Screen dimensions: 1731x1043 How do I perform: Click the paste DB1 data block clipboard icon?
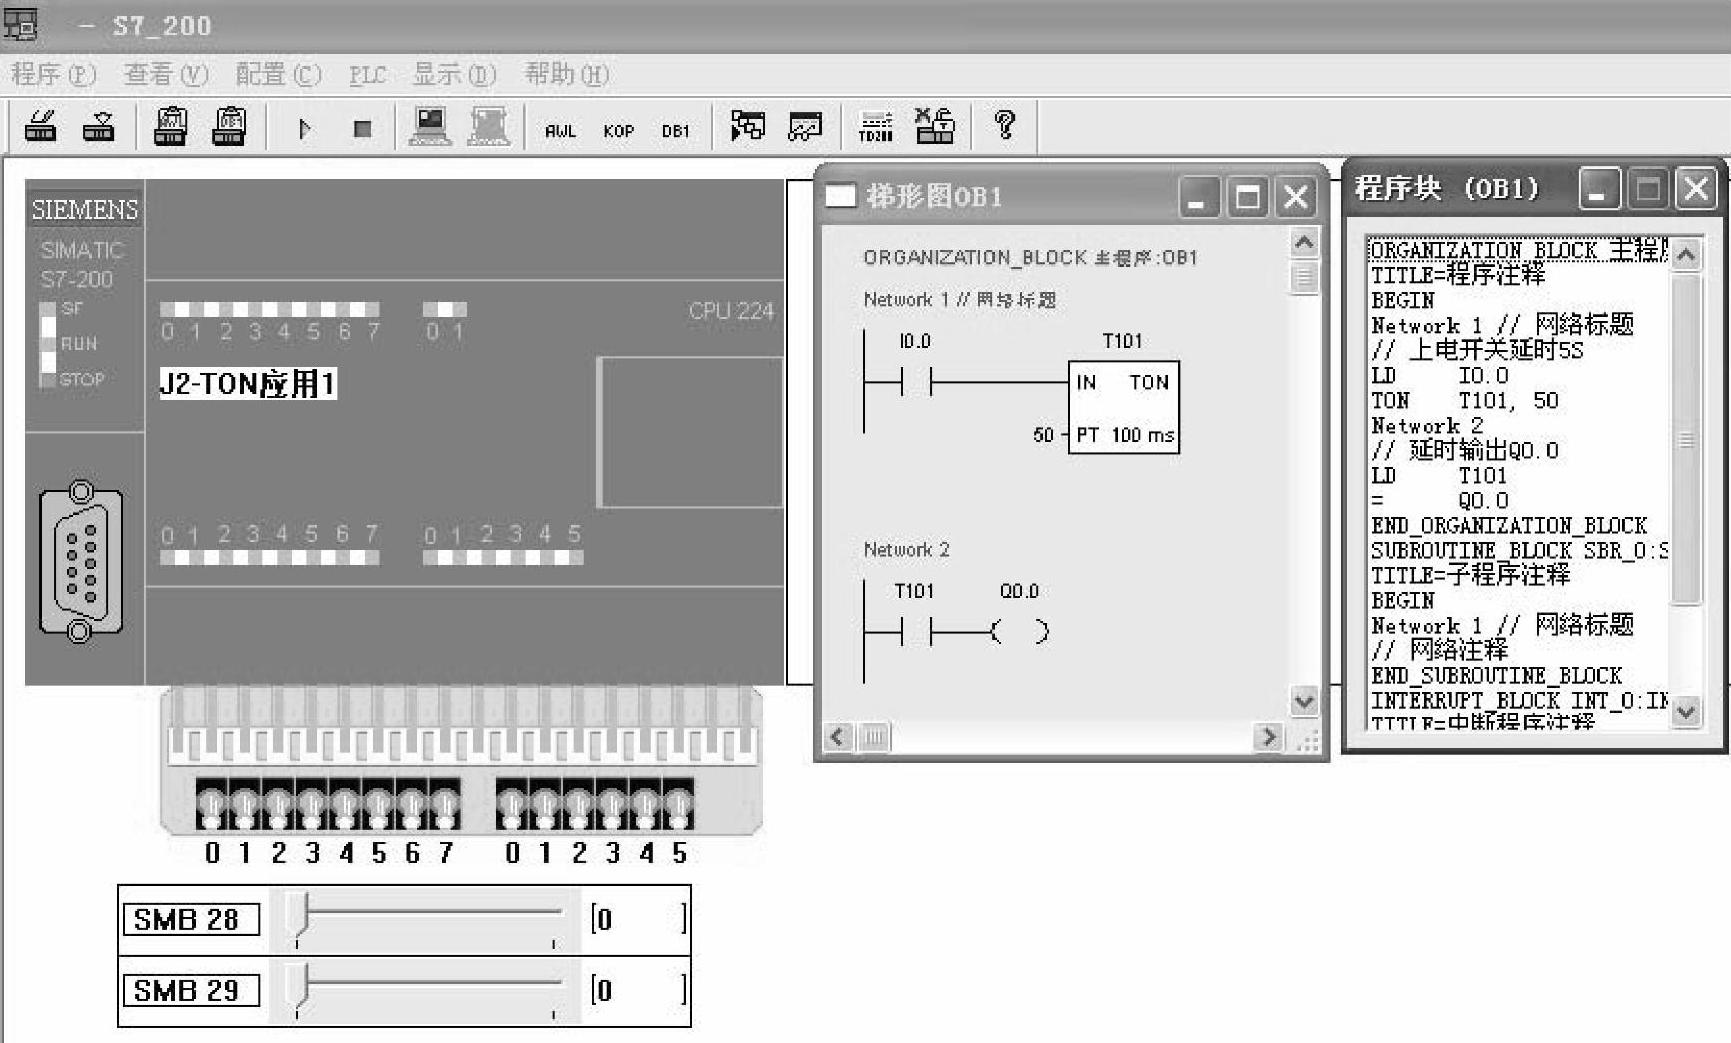(x=229, y=127)
